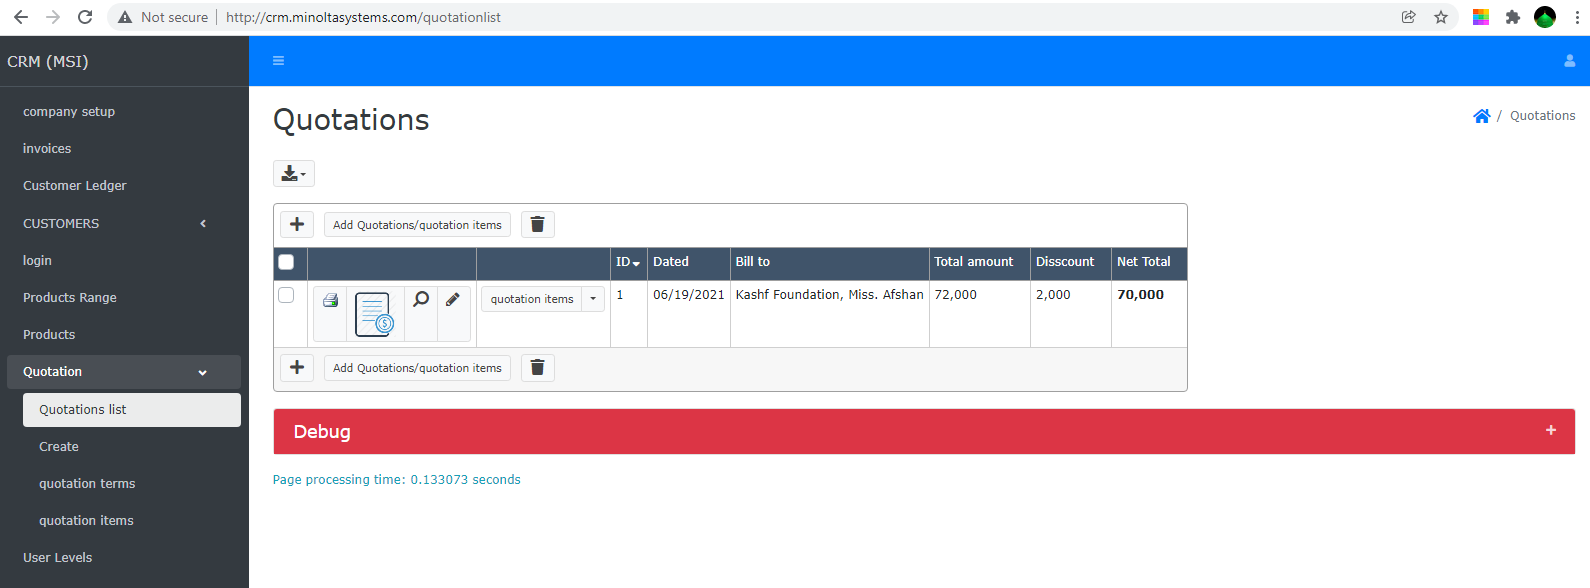The image size is (1590, 588).
Task: Sort by the Net Total column header
Action: click(1144, 262)
